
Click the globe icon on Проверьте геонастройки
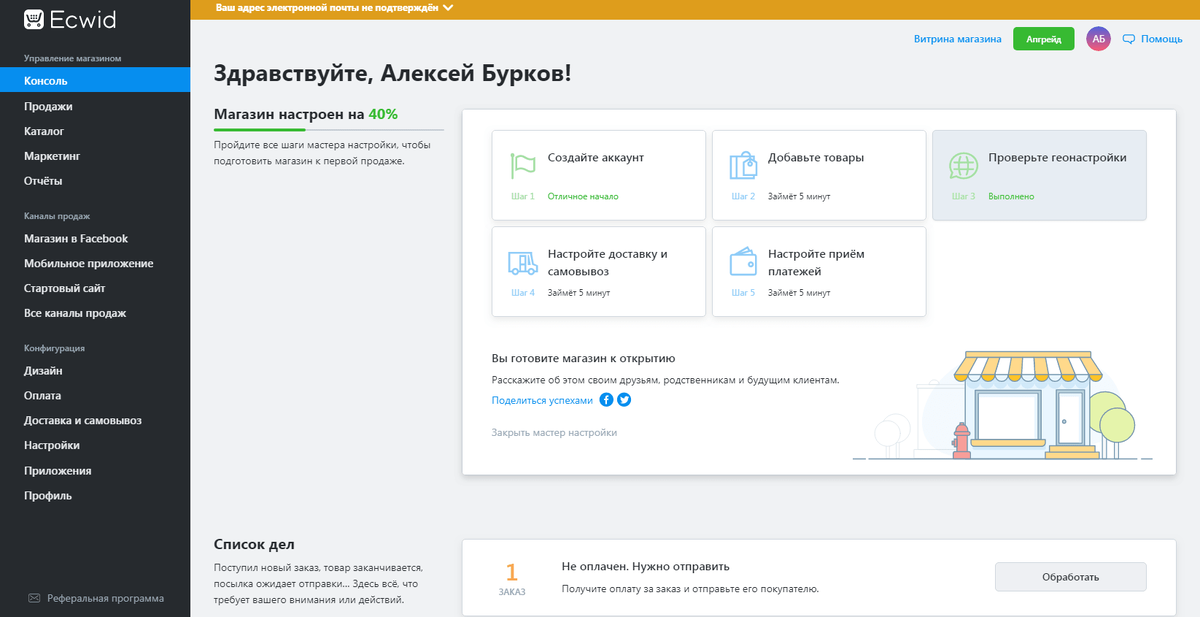(x=963, y=165)
